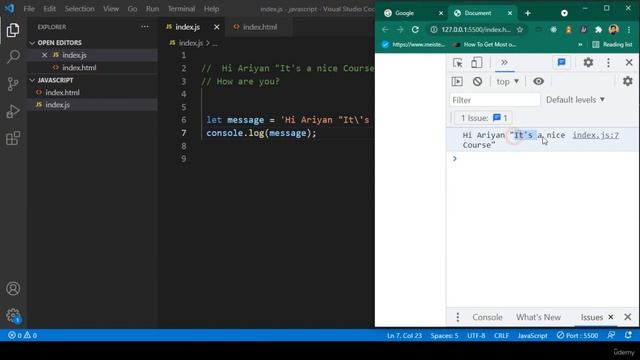Change line ending via CRLF status item
The image size is (640, 360).
(501, 336)
